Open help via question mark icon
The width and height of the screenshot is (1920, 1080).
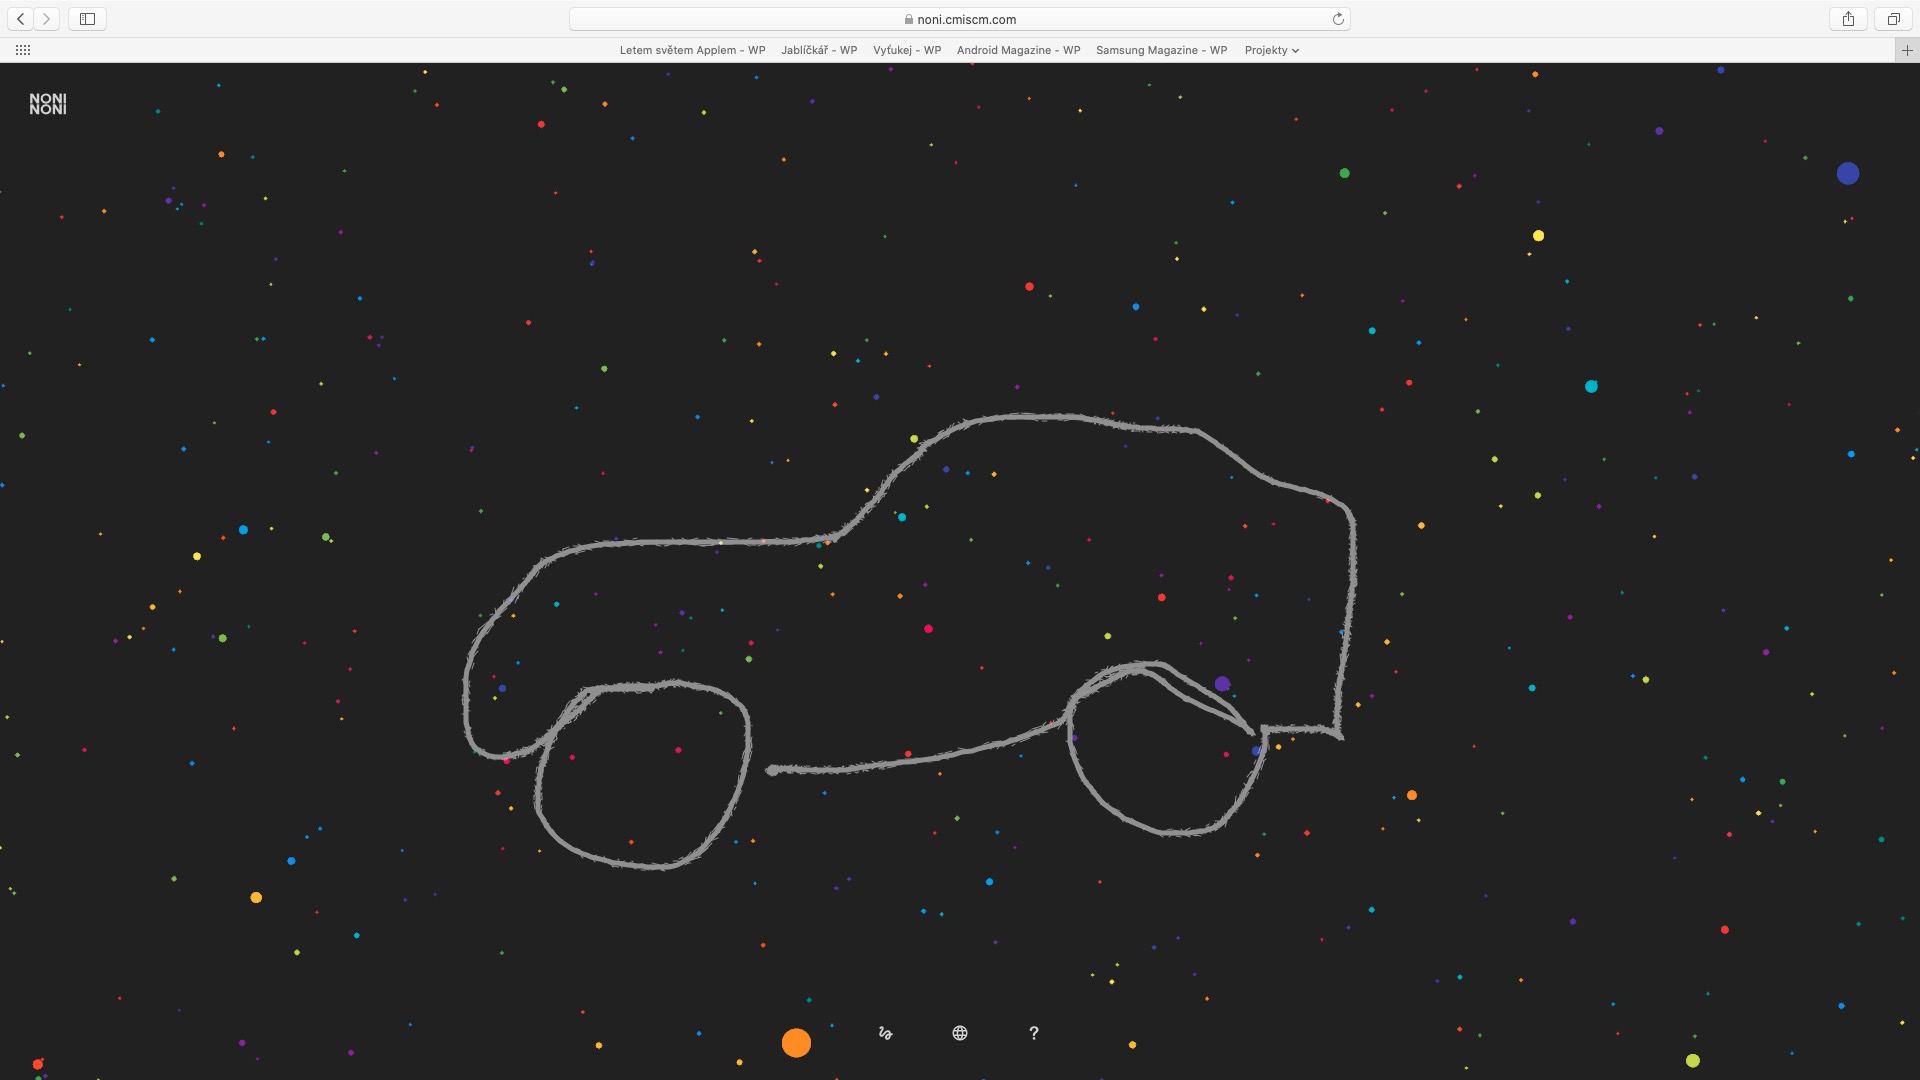point(1034,1033)
